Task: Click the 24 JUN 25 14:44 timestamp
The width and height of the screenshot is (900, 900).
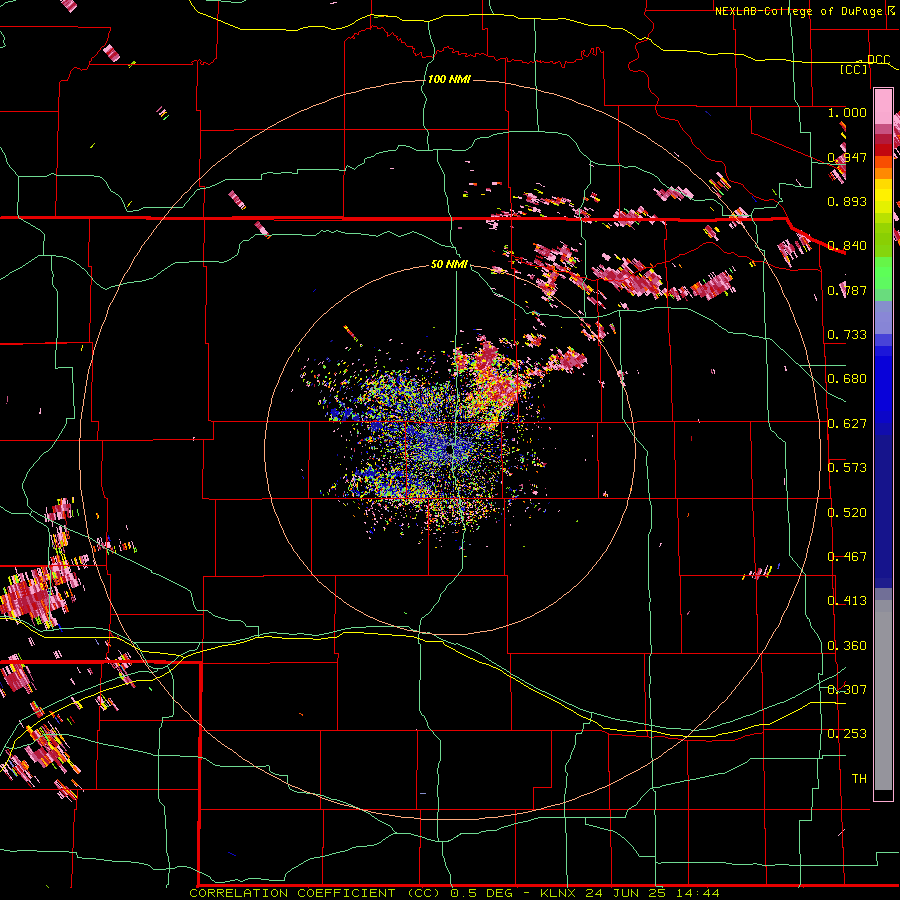Action: coord(652,893)
